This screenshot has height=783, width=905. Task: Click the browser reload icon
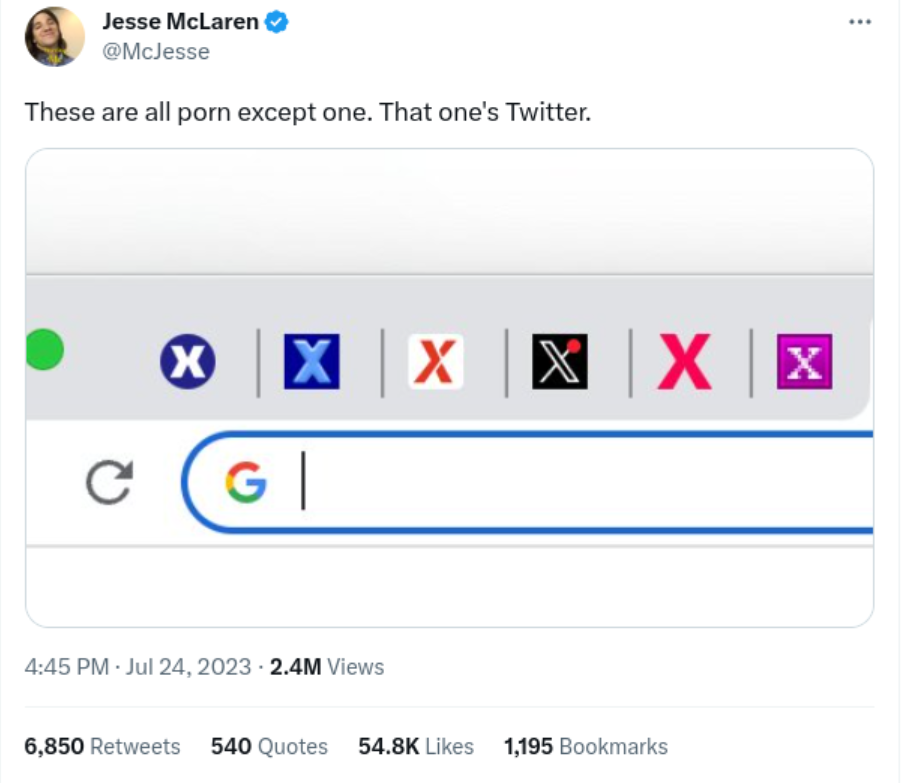109,482
